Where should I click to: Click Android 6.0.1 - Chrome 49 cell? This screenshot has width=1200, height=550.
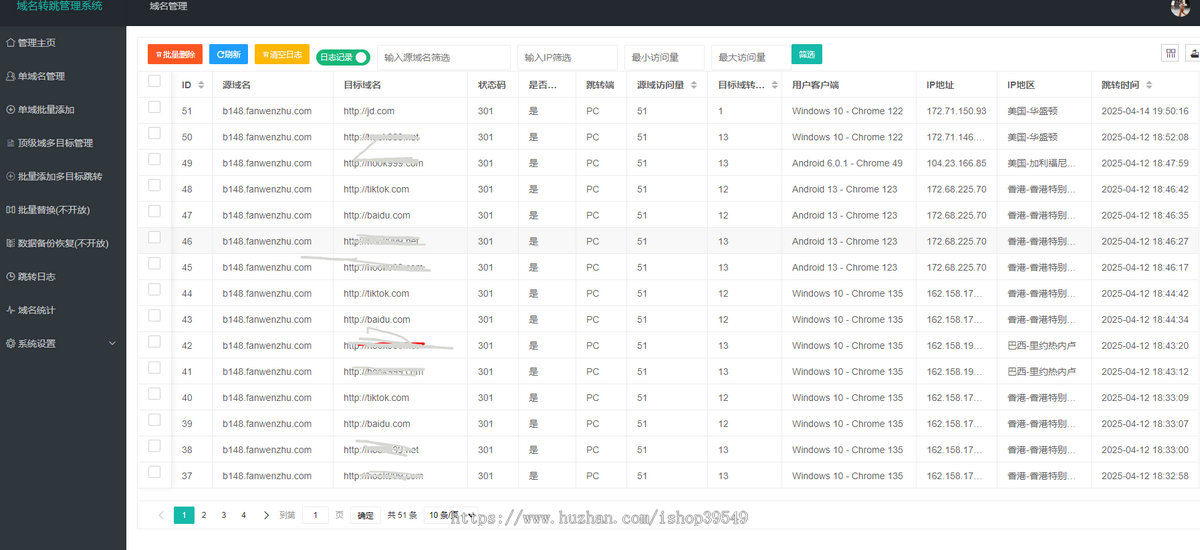click(847, 163)
